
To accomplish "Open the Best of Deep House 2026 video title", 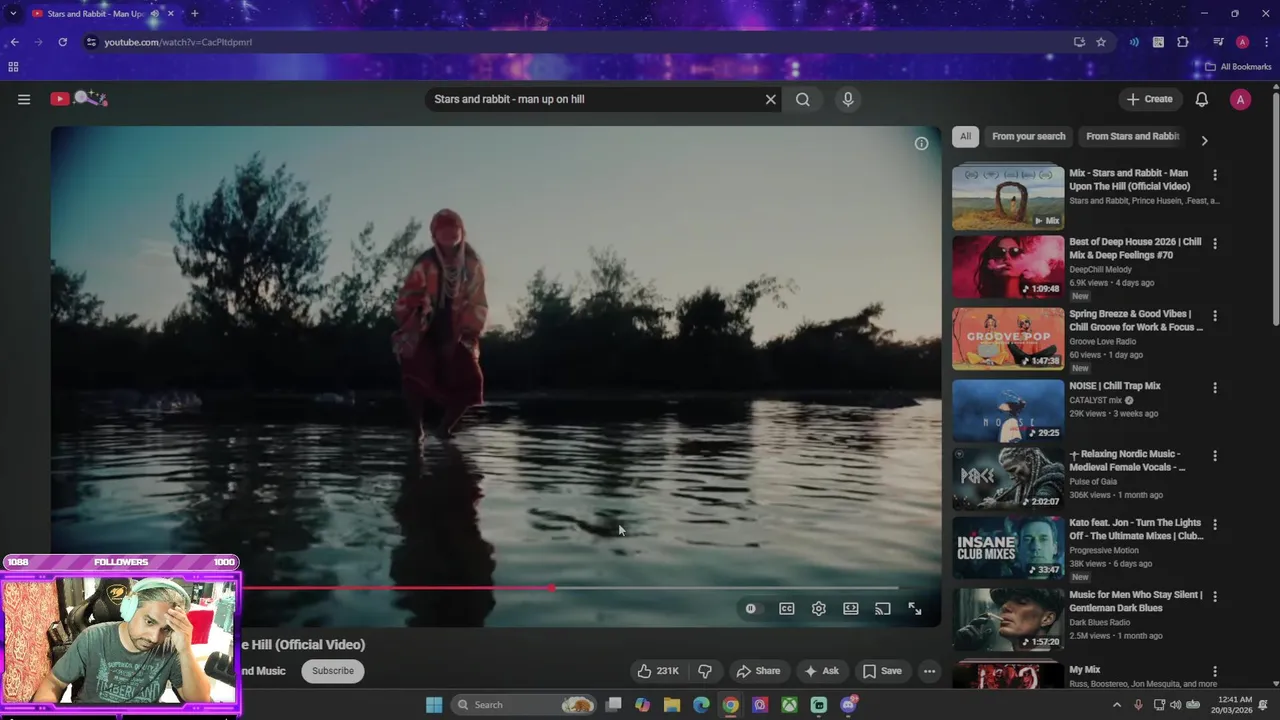I will click(x=1135, y=248).
